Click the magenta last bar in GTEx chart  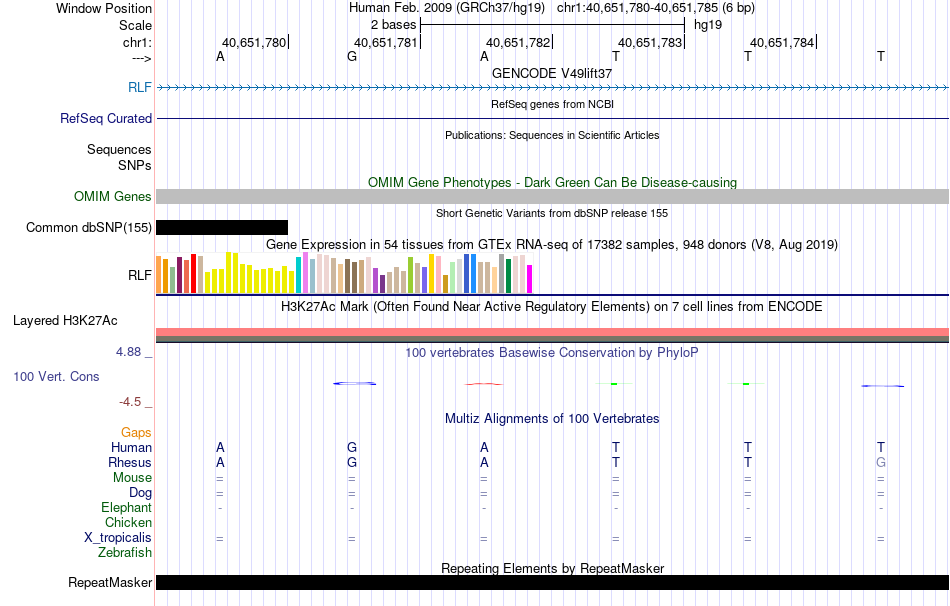pos(530,279)
